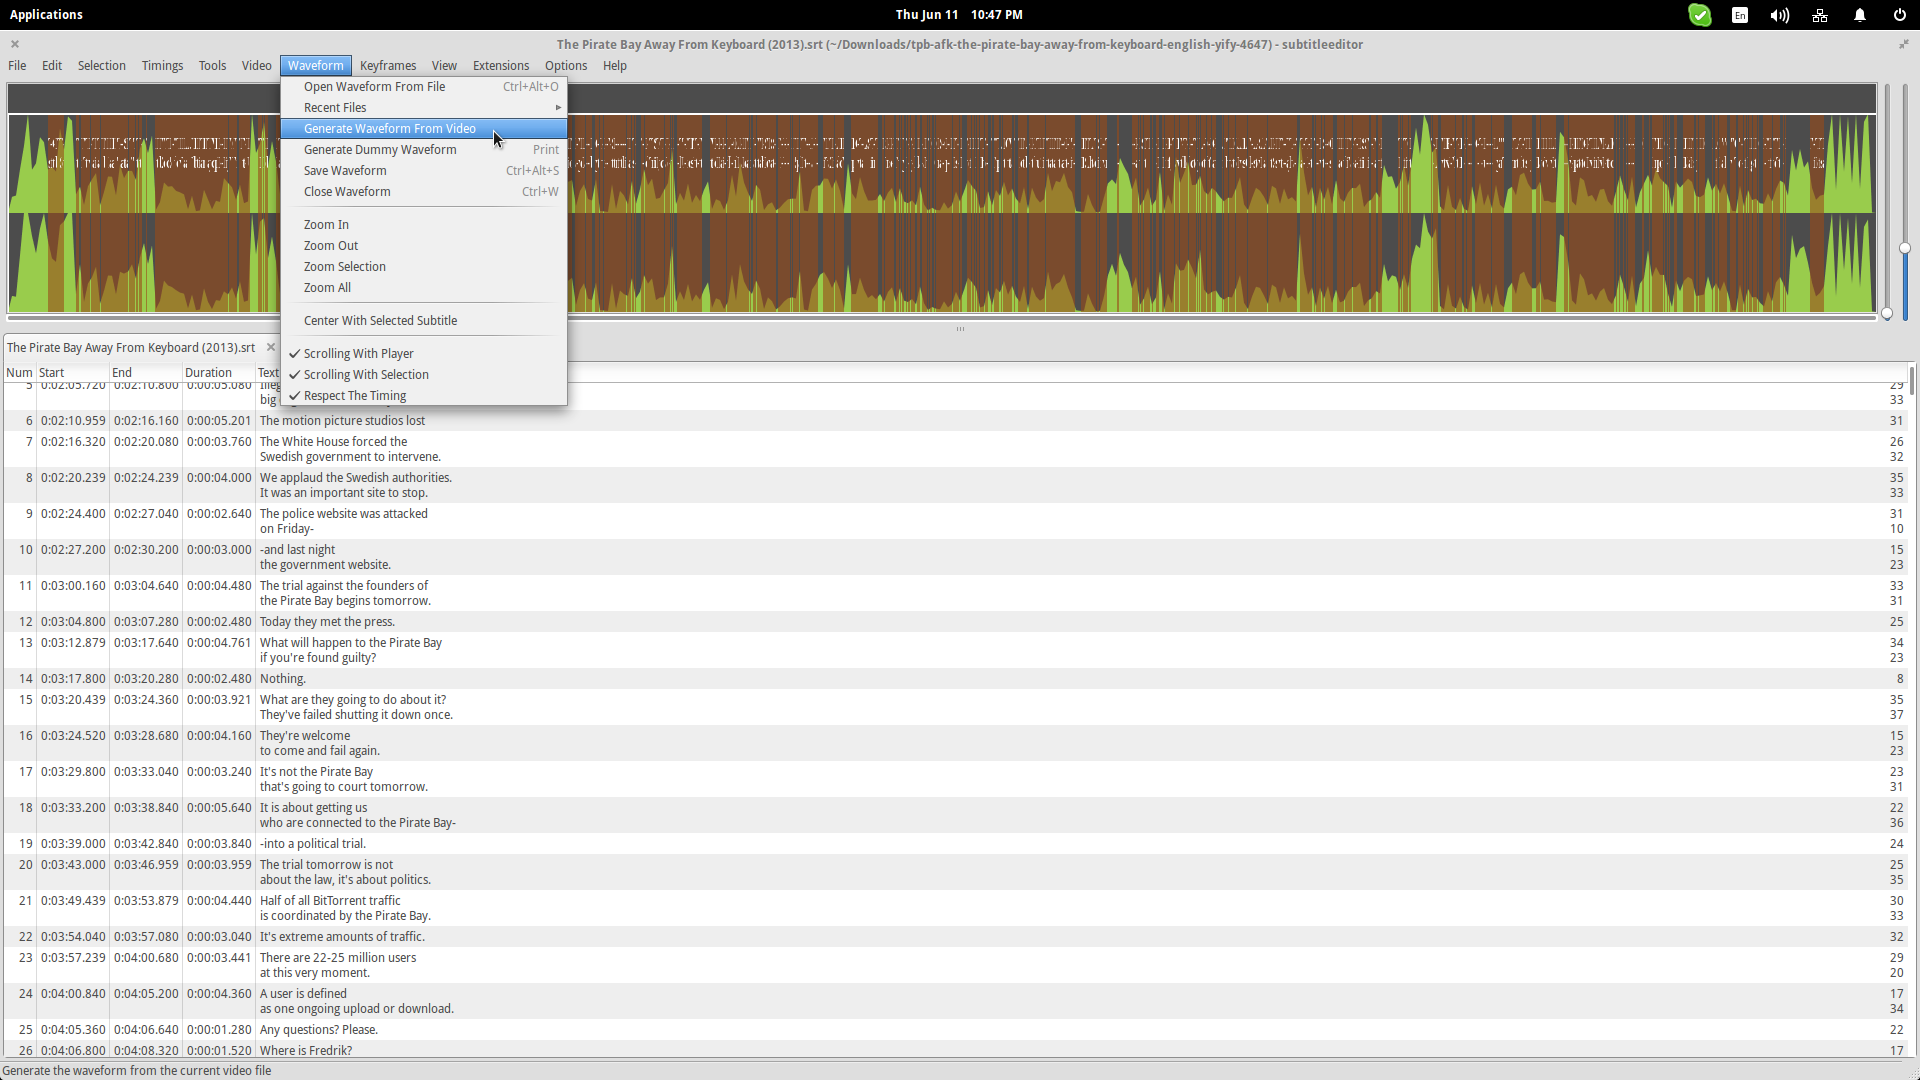This screenshot has height=1080, width=1920.
Task: Select The Pirate Bay srt document tab
Action: (x=131, y=347)
